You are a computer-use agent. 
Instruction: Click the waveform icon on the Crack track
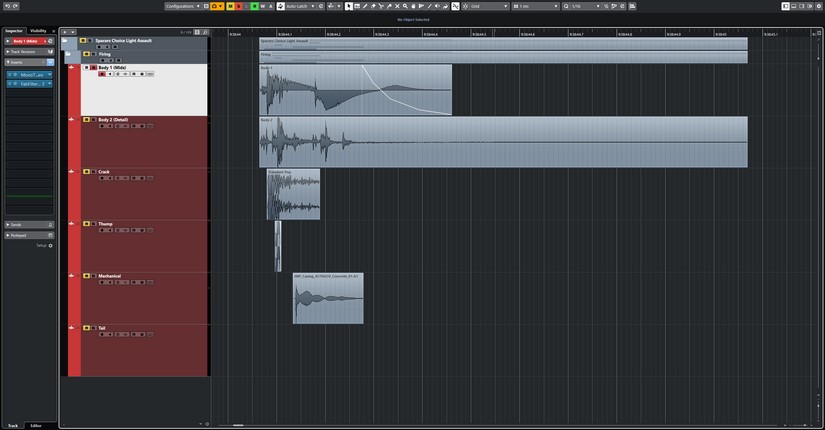click(x=72, y=172)
